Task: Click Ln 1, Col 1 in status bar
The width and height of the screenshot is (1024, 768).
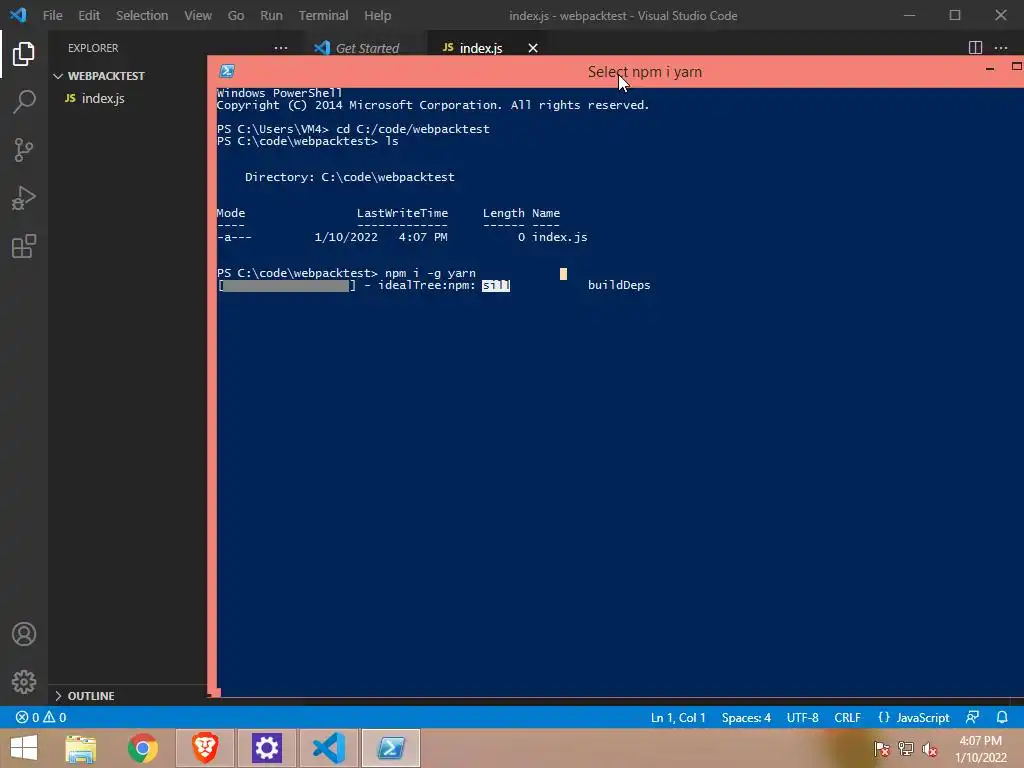Action: pyautogui.click(x=678, y=717)
